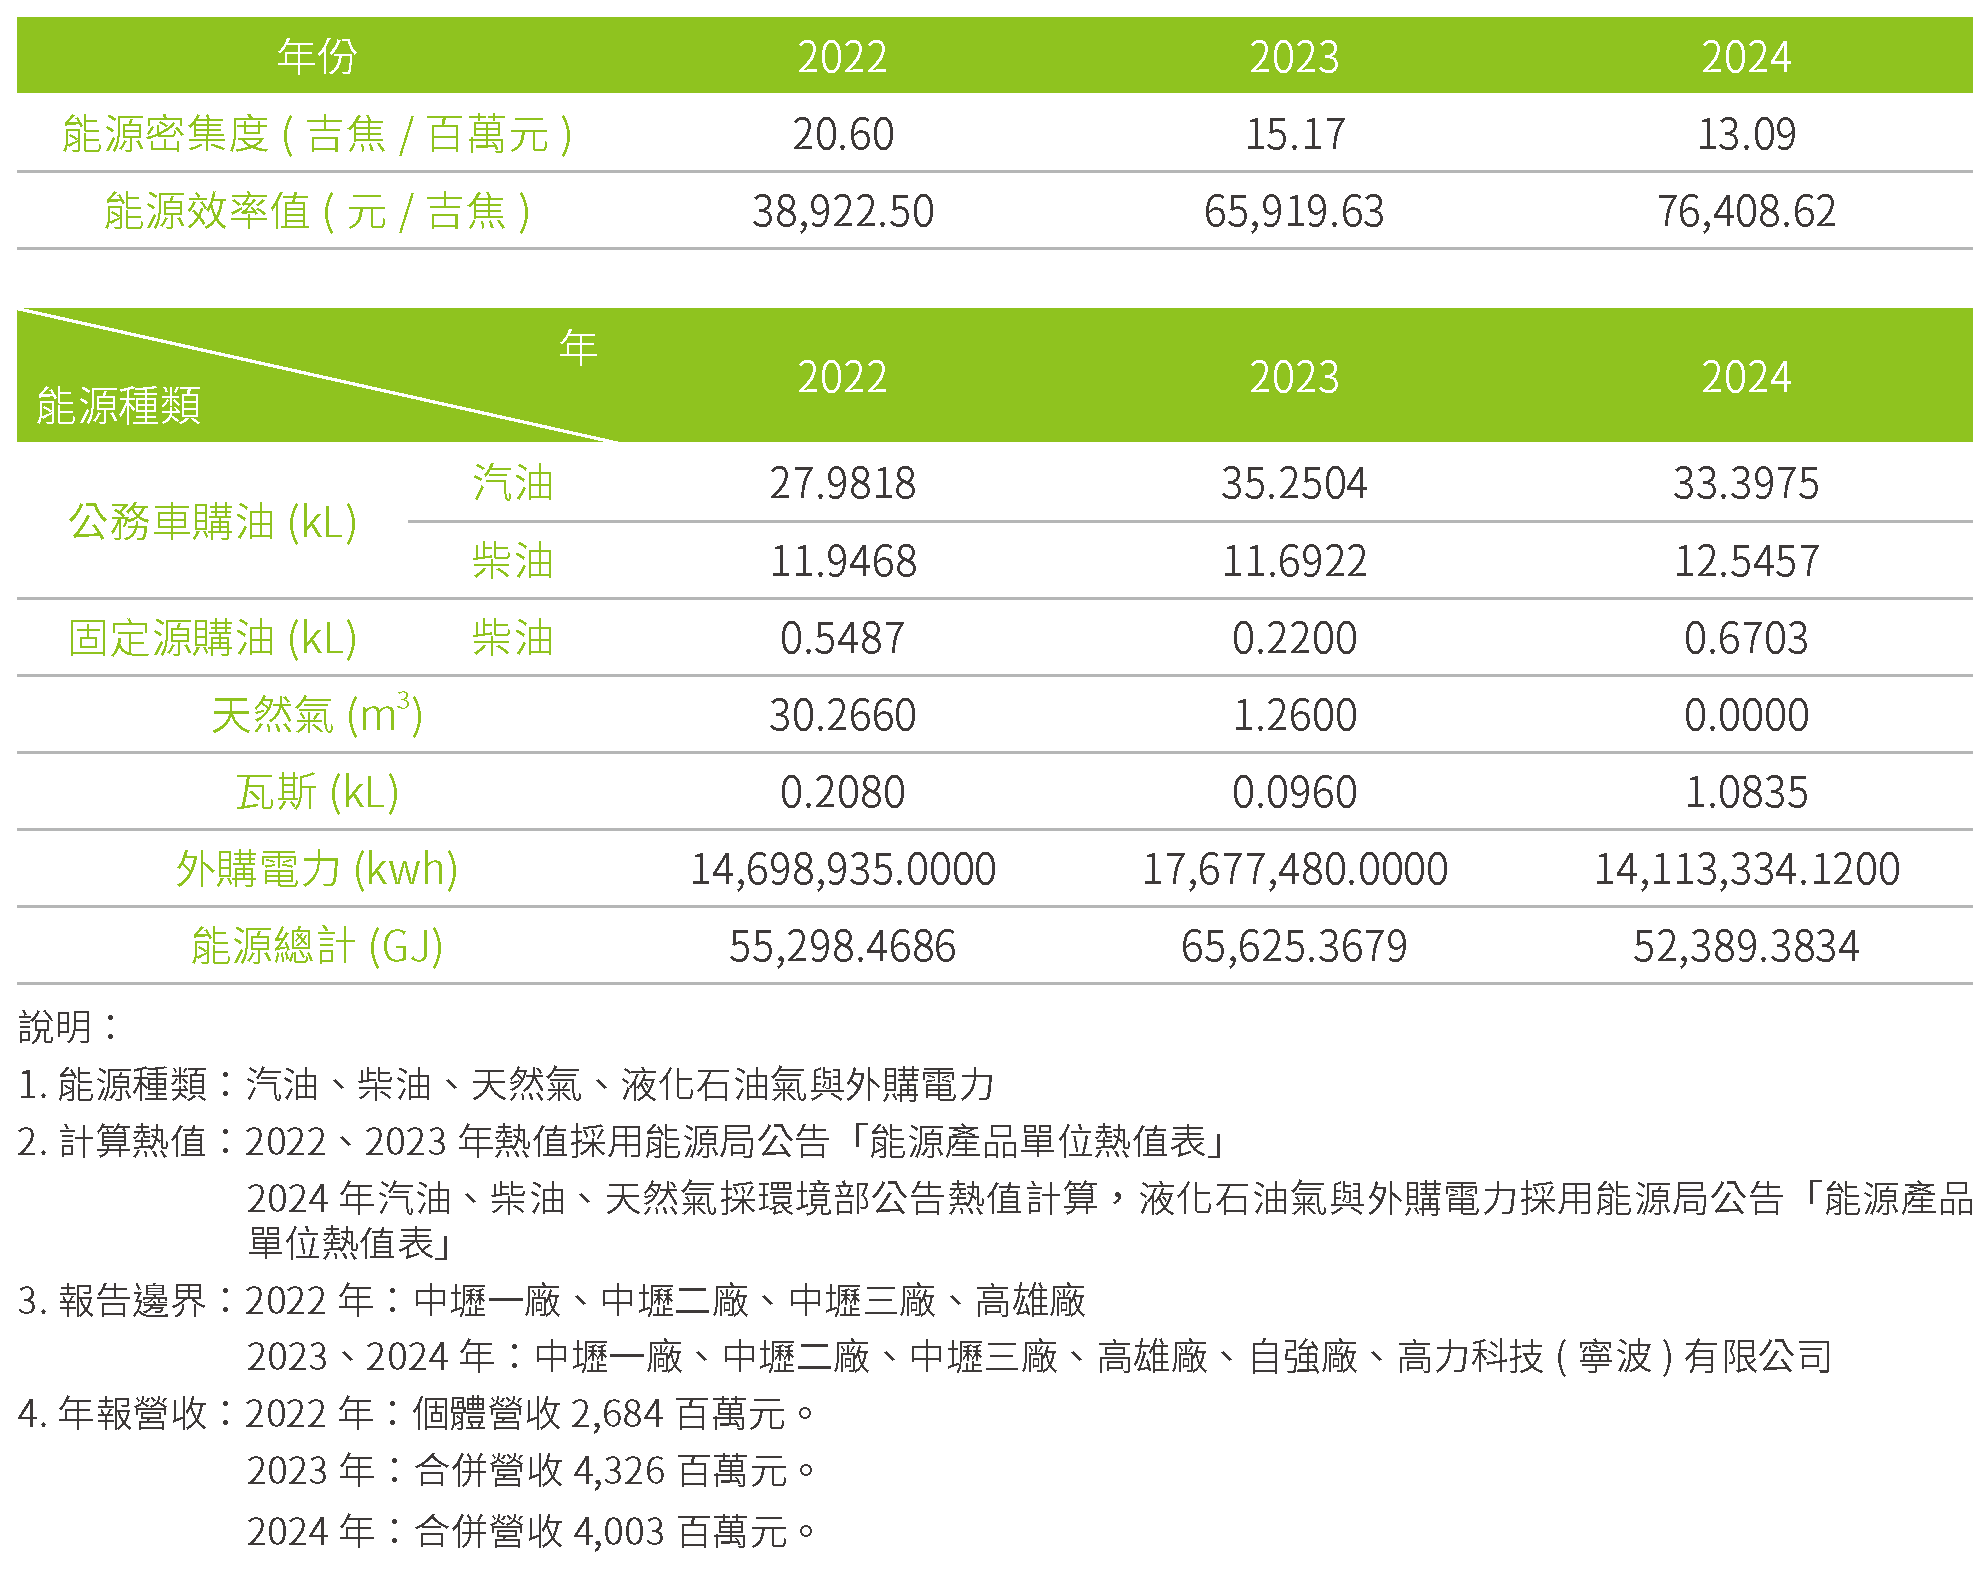Select the electricity value 17,677,480.0000
The width and height of the screenshot is (1985, 1578).
click(1294, 869)
